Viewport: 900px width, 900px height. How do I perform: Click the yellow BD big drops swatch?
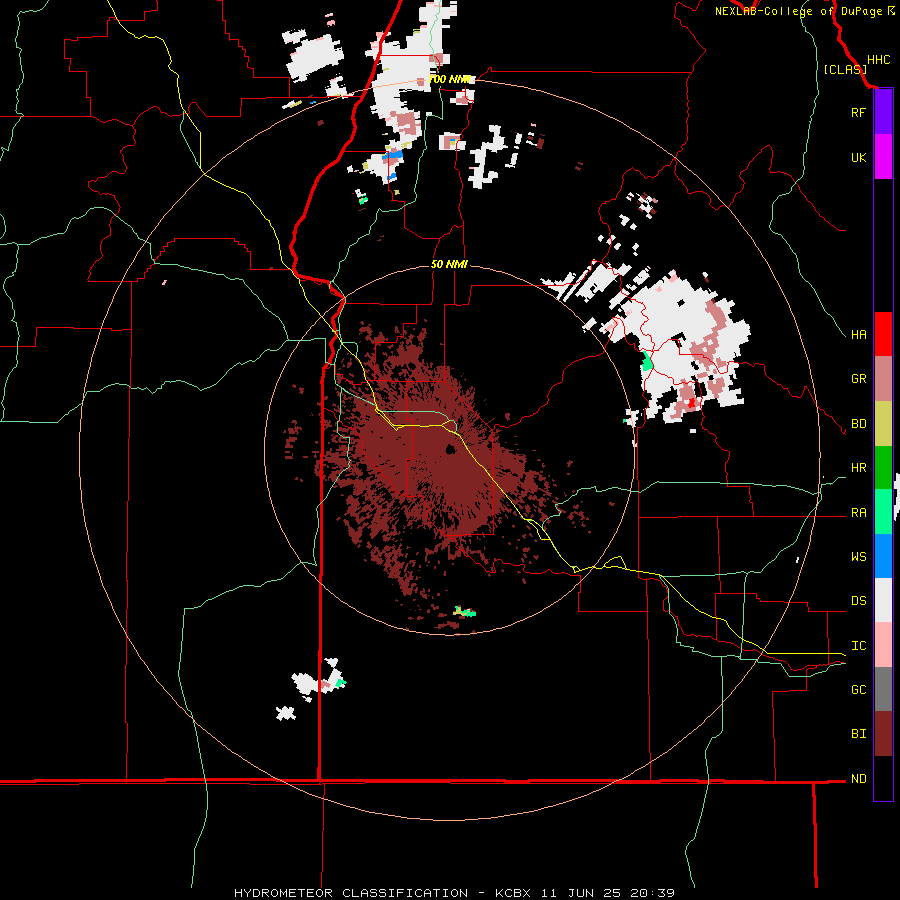click(883, 424)
